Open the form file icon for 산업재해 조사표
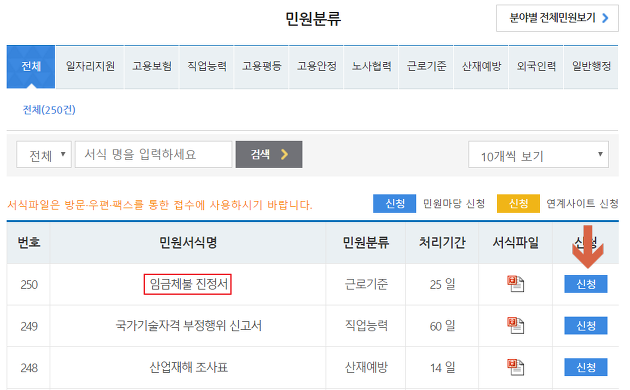The width and height of the screenshot is (630, 390). pos(515,367)
